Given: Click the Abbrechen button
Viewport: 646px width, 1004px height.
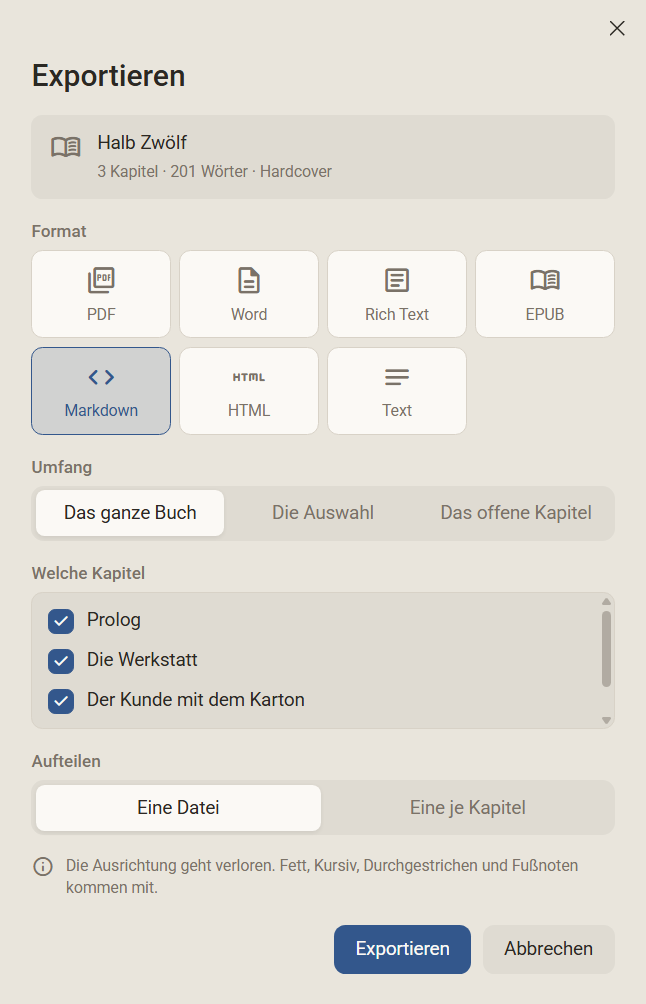Looking at the screenshot, I should 549,949.
